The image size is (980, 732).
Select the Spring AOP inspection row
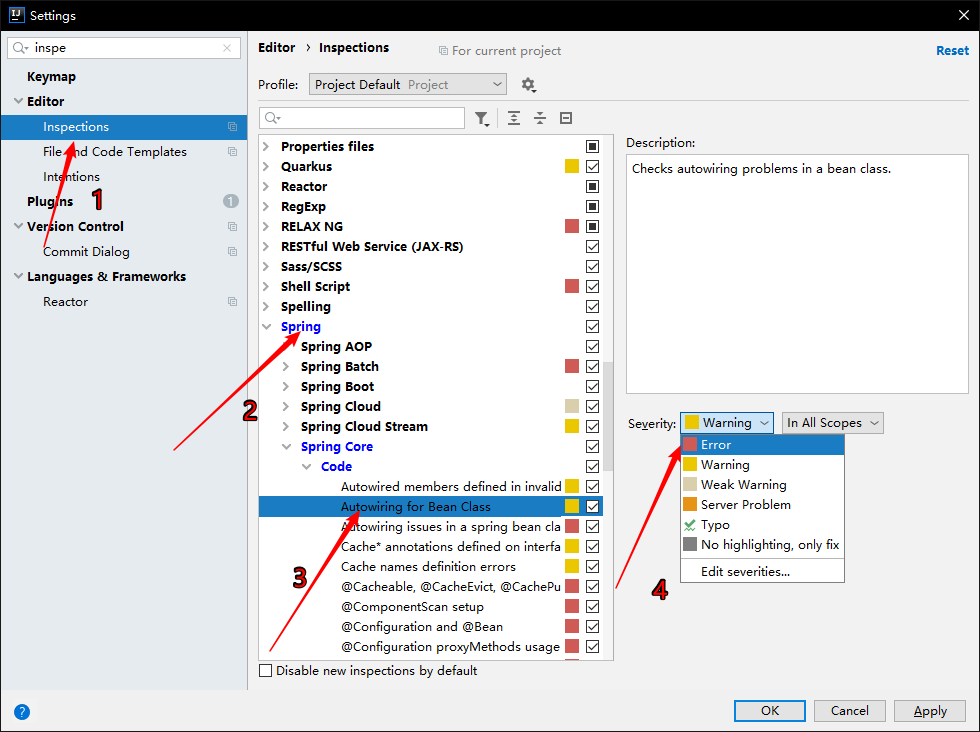pyautogui.click(x=431, y=346)
